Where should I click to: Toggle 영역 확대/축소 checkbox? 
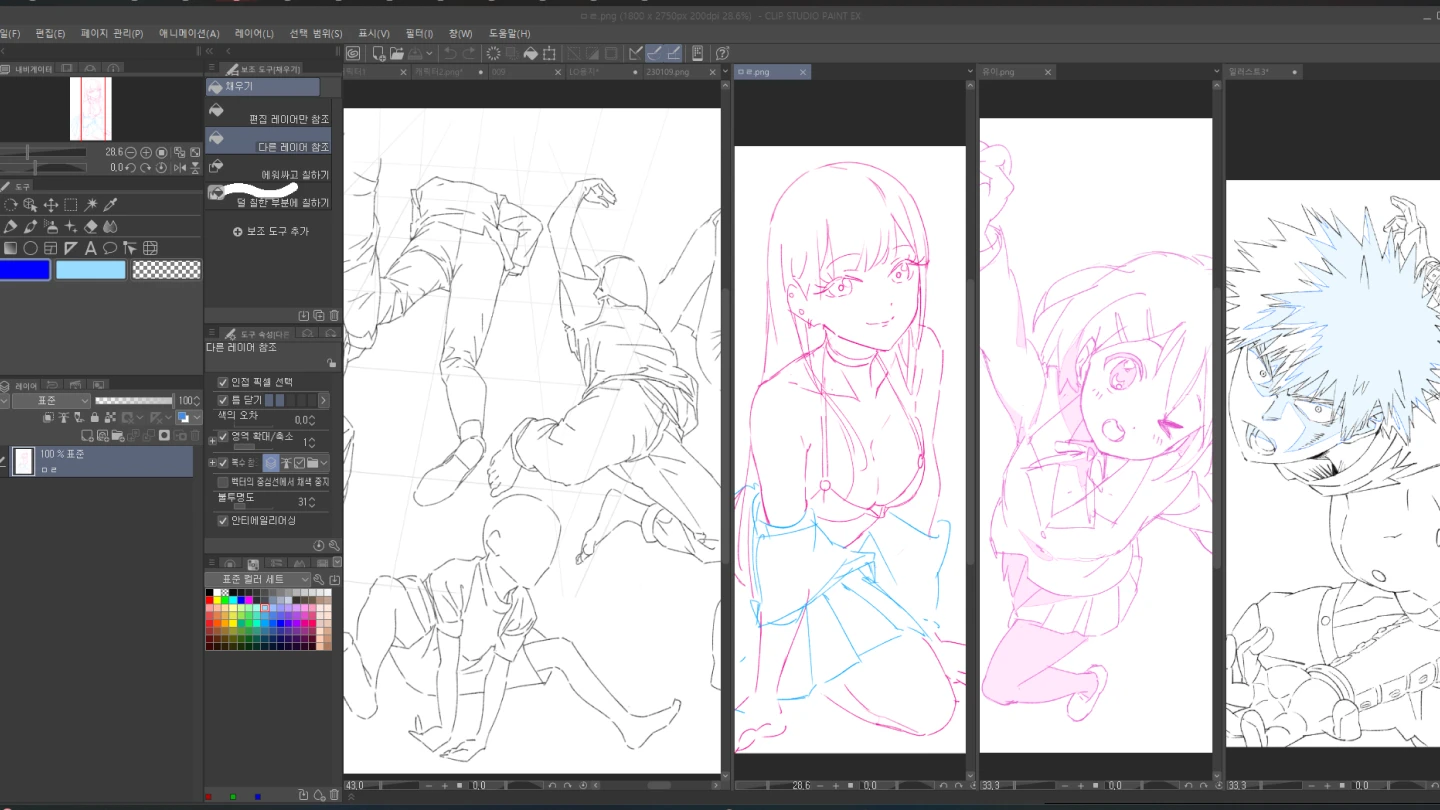223,437
